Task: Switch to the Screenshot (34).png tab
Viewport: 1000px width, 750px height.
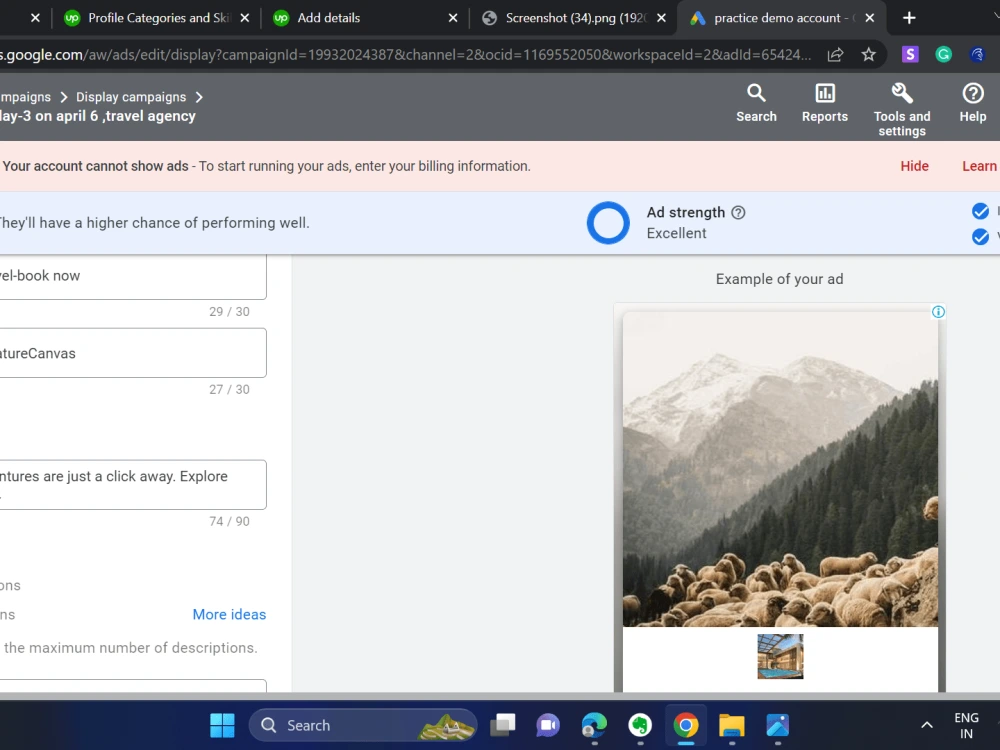Action: (573, 18)
